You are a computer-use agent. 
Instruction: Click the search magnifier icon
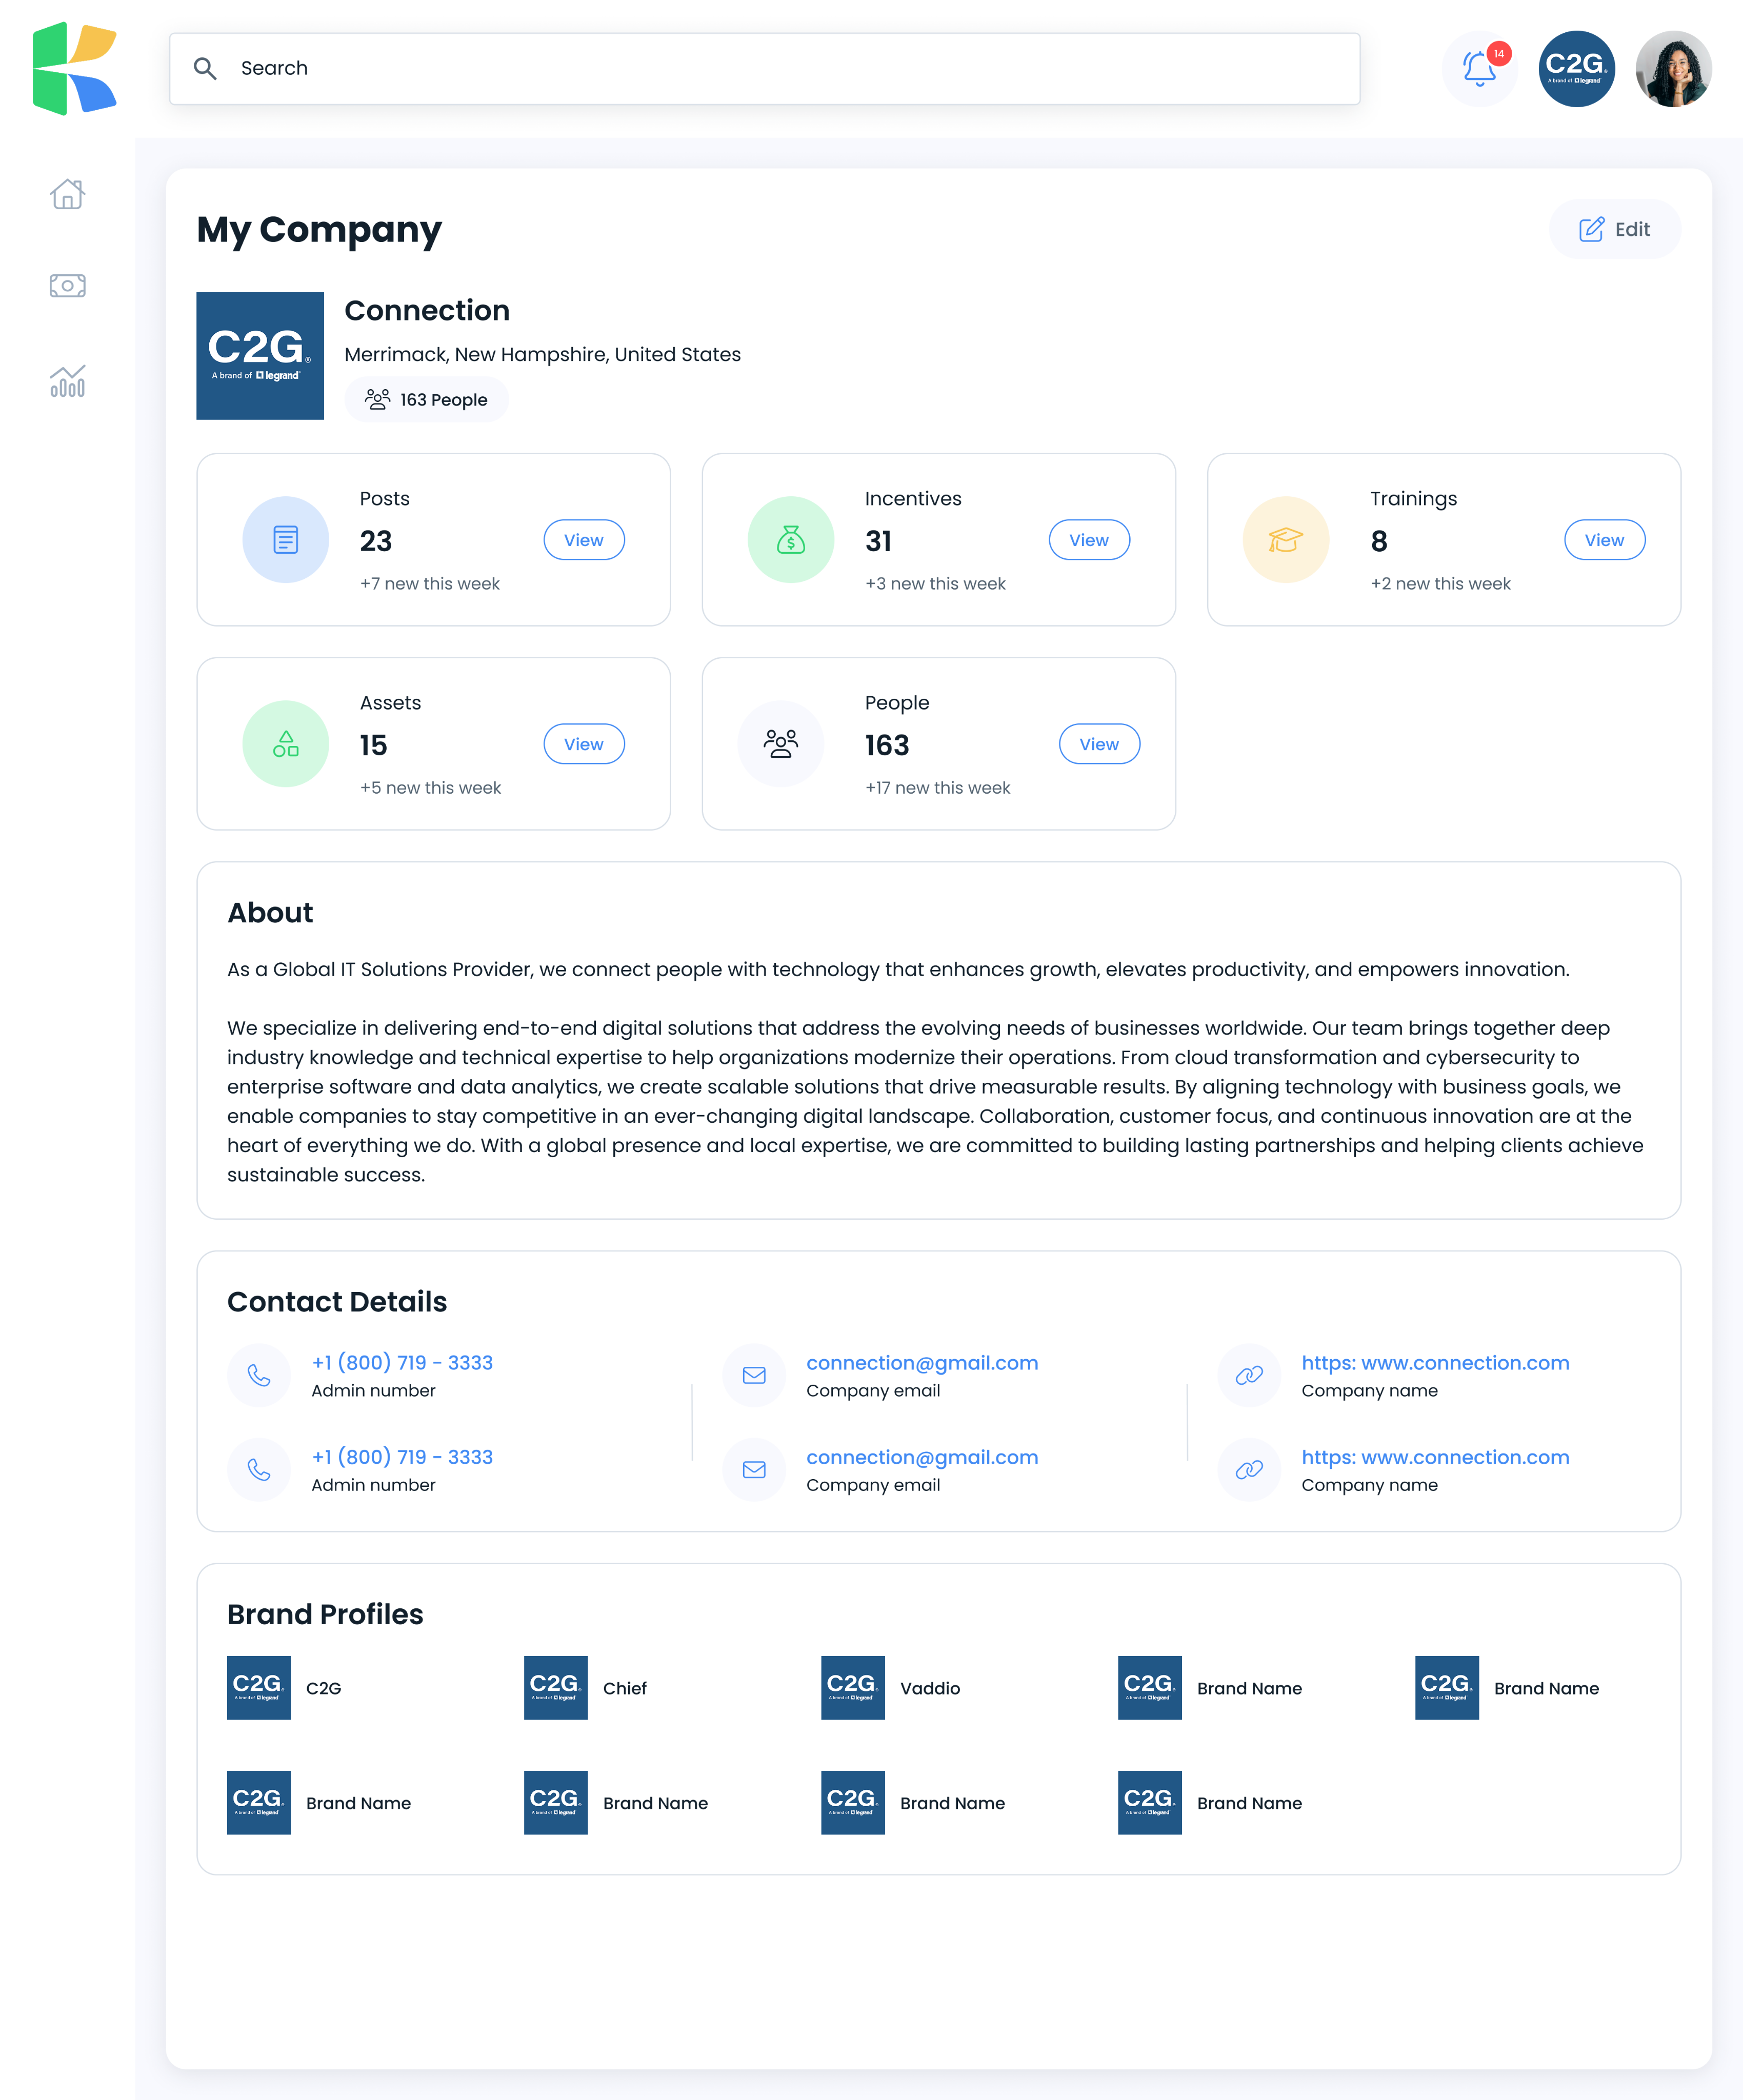click(x=205, y=68)
